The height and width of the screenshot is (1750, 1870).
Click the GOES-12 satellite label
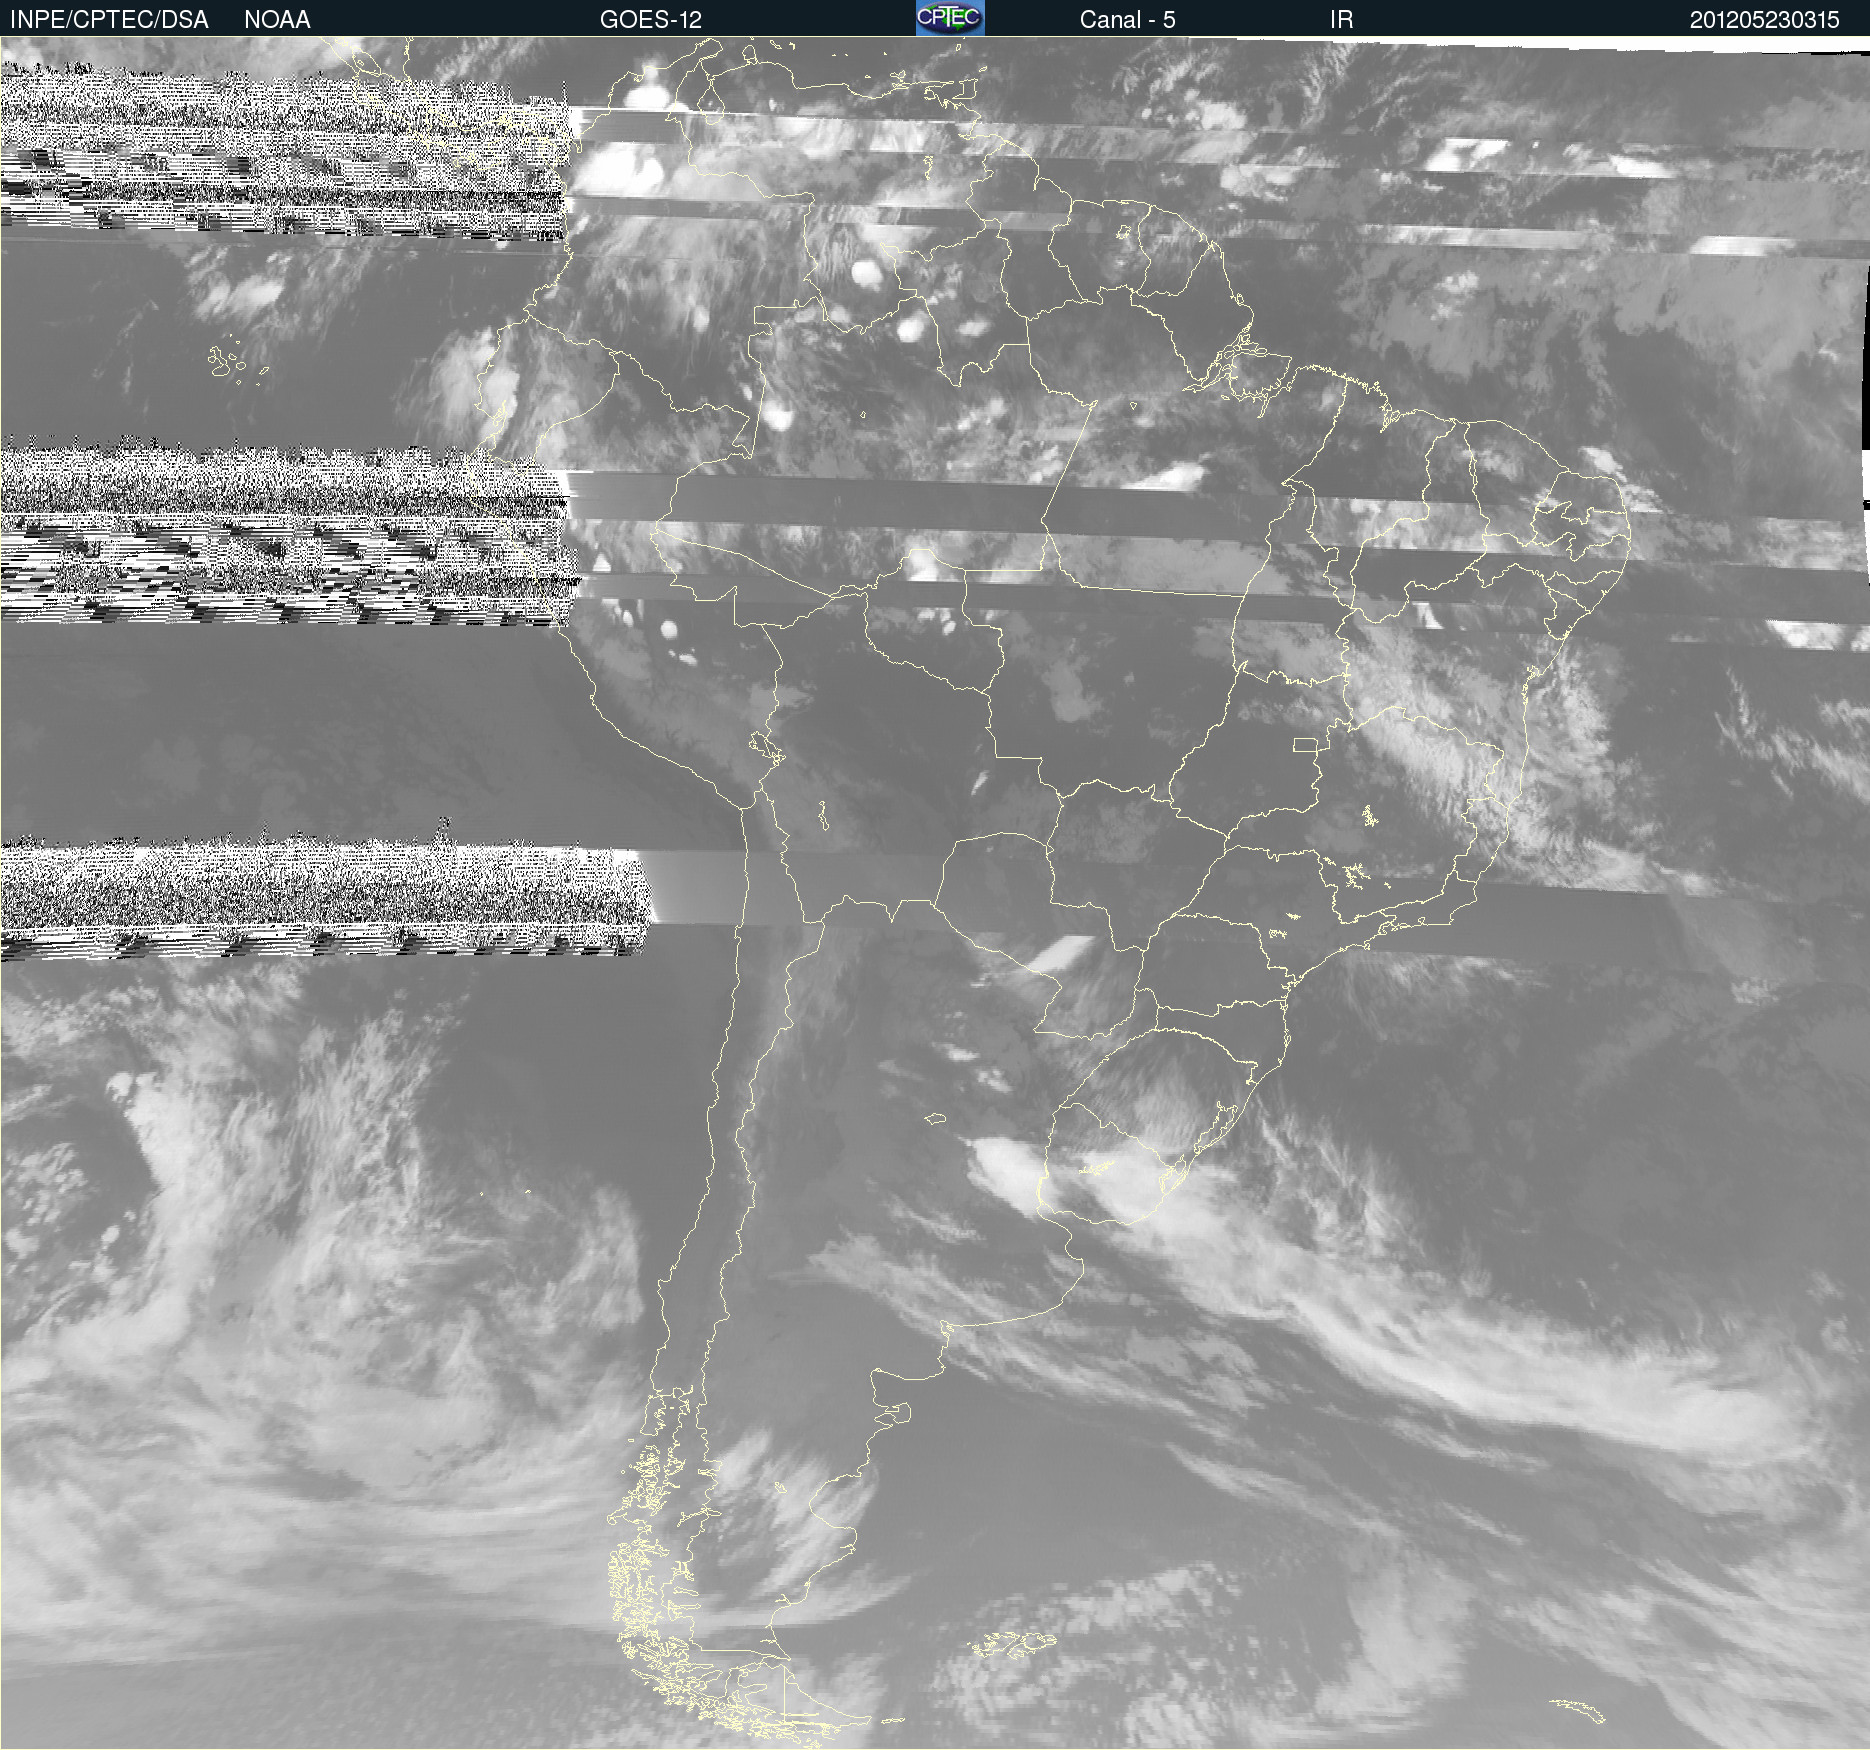coord(651,19)
